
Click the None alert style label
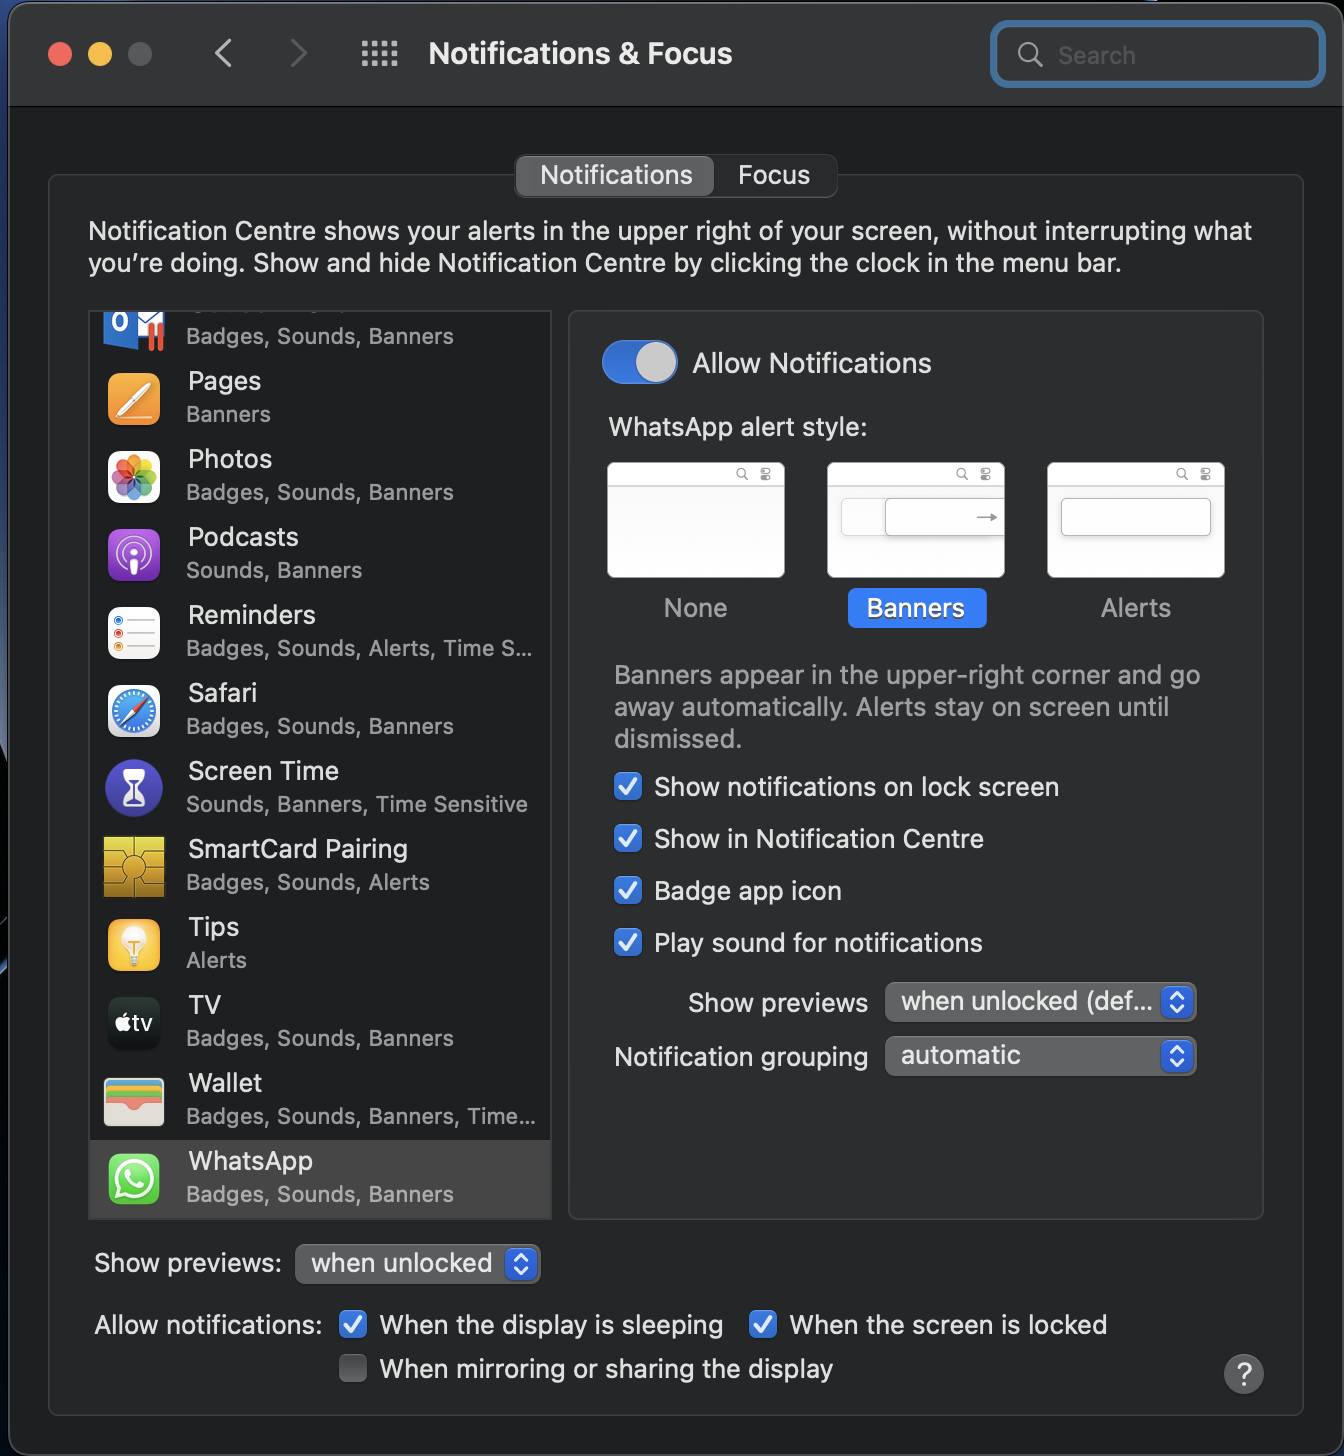click(696, 608)
